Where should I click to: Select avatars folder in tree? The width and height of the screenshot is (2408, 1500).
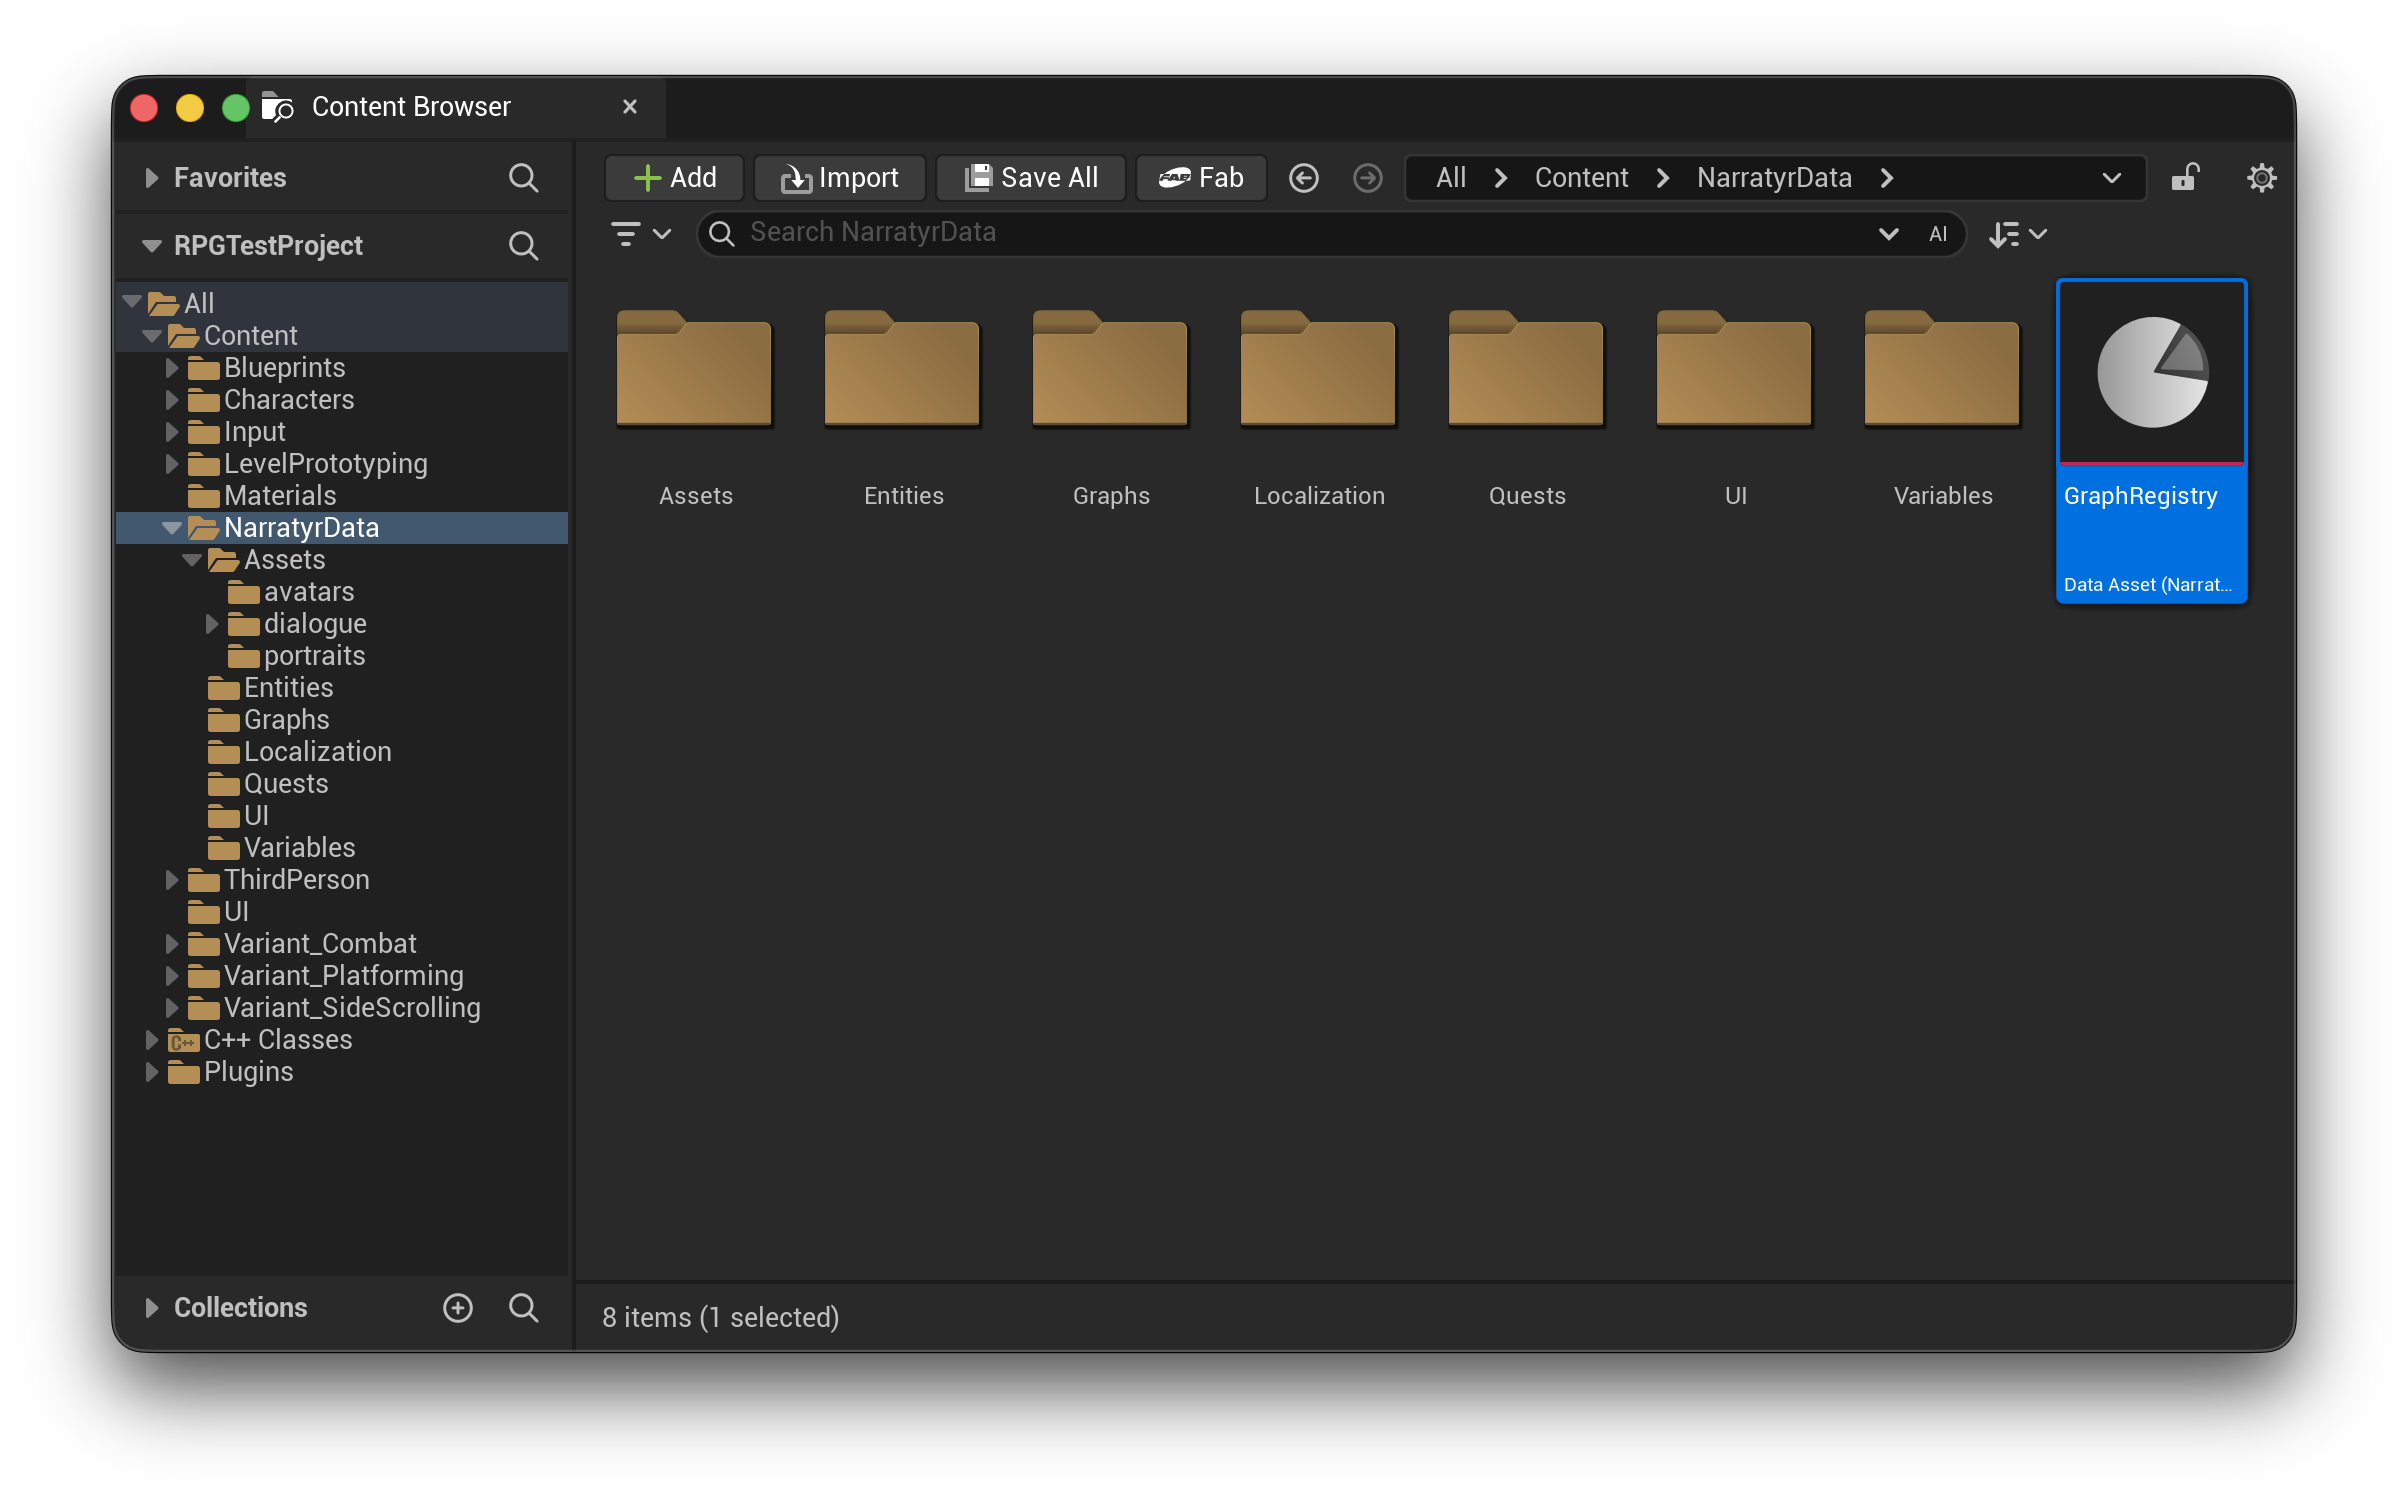tap(309, 592)
